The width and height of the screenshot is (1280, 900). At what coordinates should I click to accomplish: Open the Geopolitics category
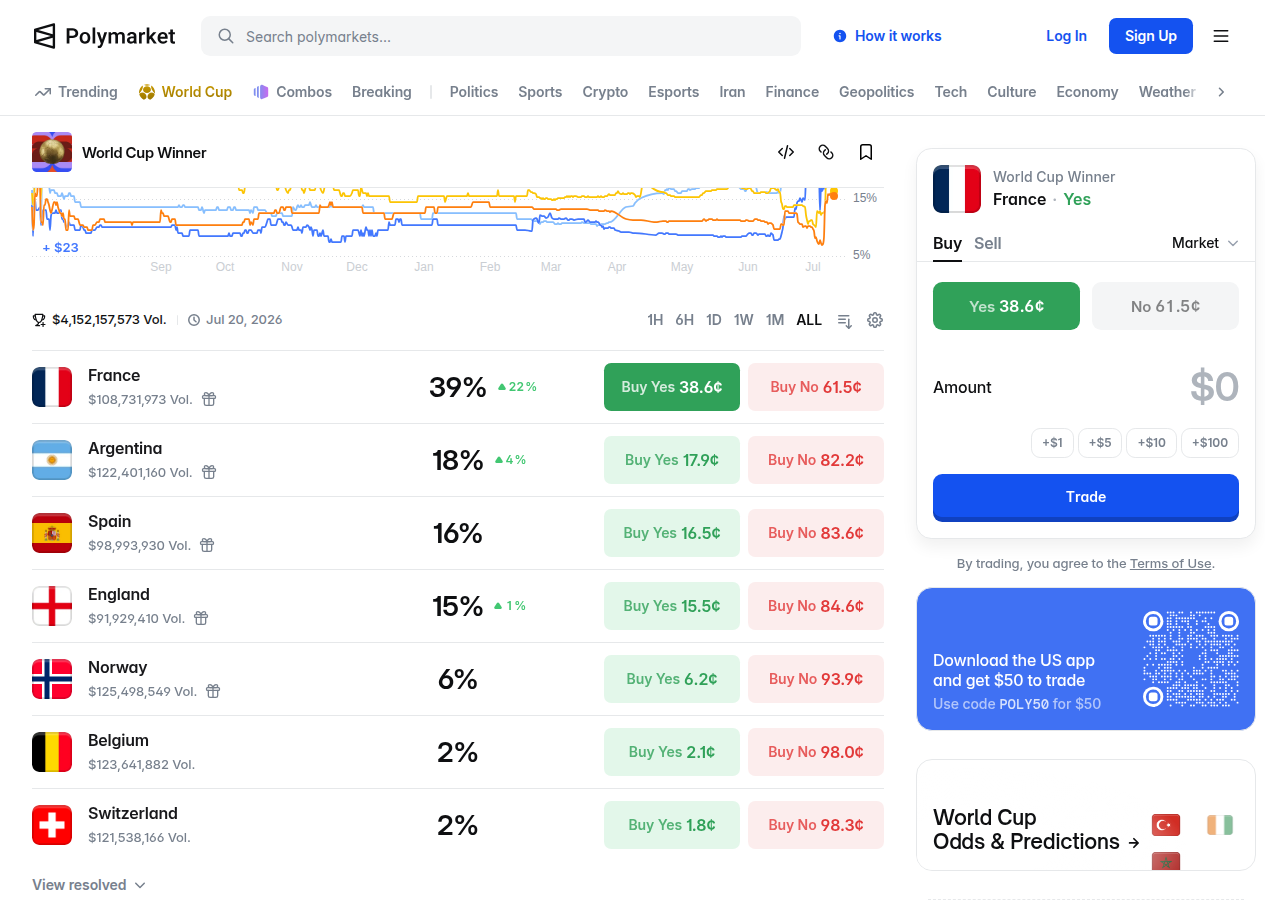coord(876,92)
